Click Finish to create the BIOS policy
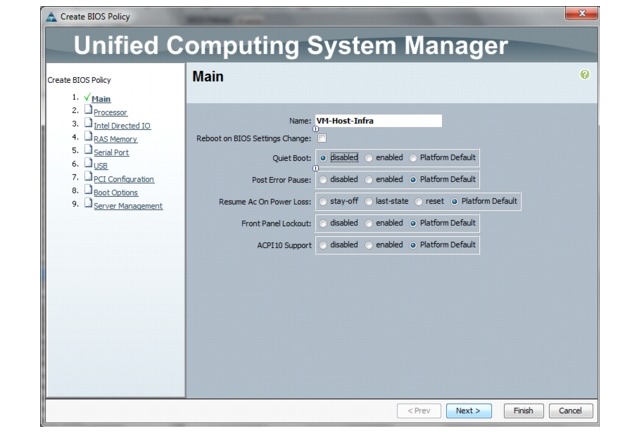This screenshot has width=643, height=434. pyautogui.click(x=523, y=411)
